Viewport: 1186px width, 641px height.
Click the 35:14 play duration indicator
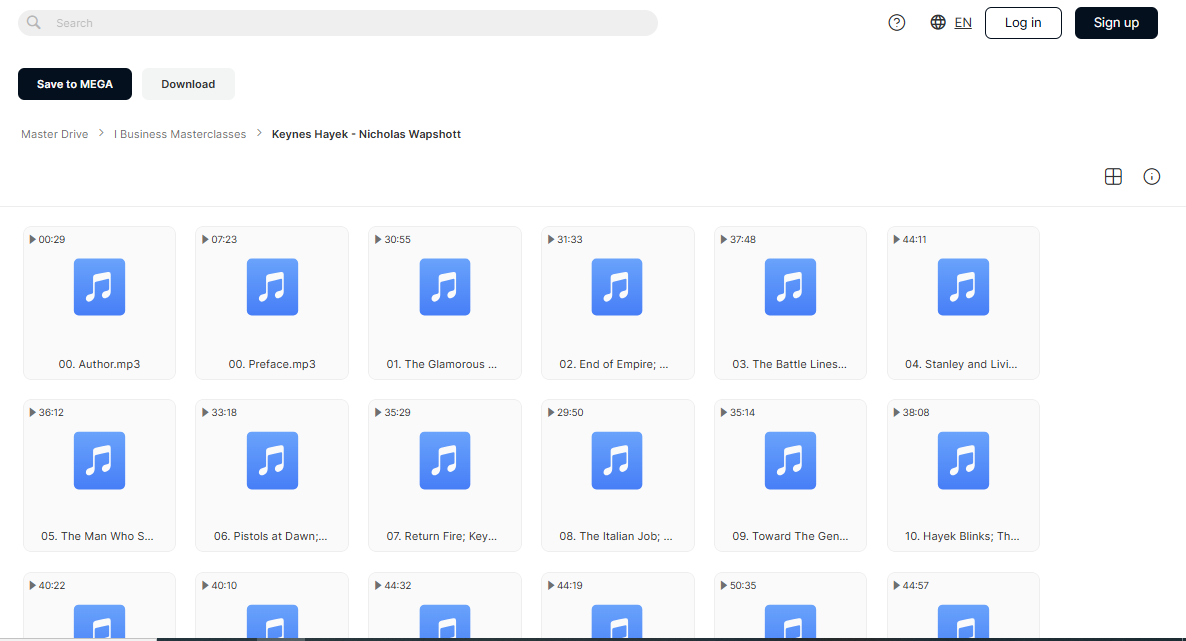pos(738,412)
